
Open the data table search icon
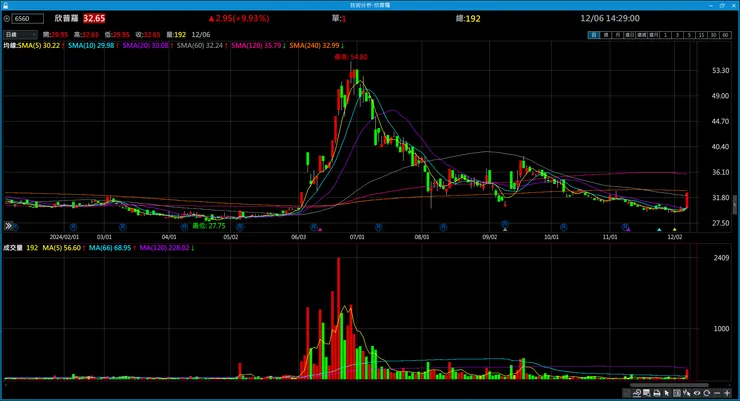pos(647,393)
